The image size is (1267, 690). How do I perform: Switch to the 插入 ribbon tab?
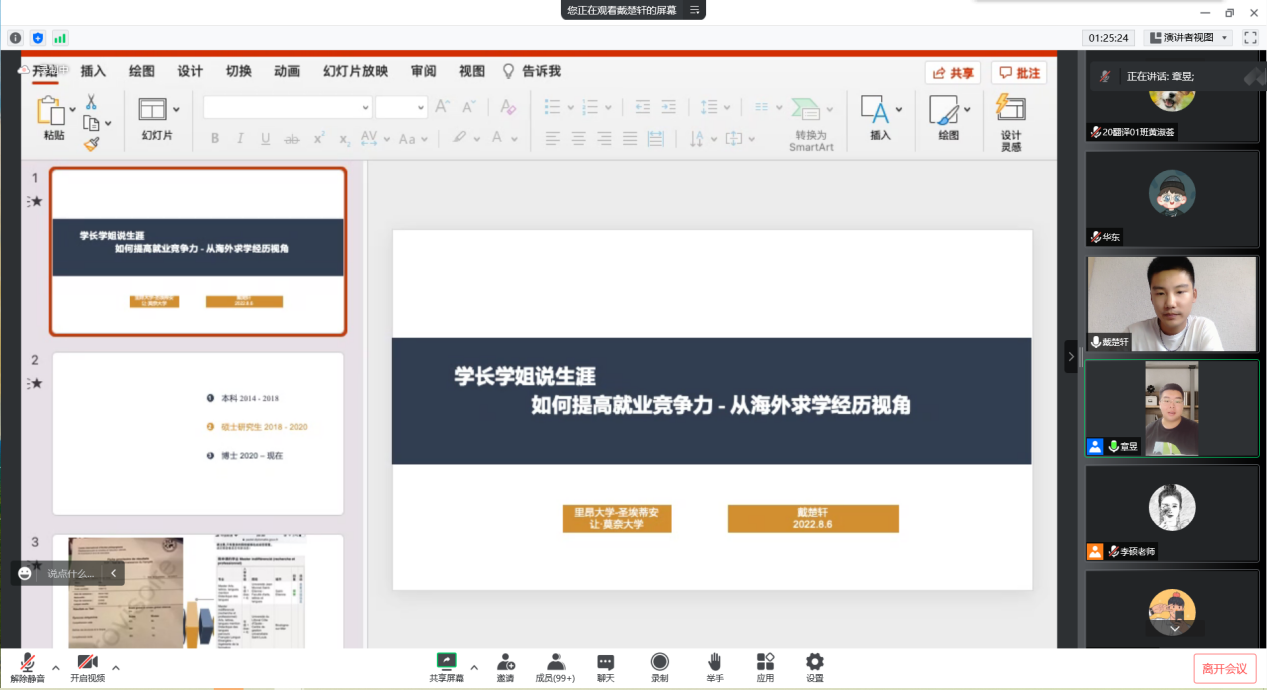click(93, 71)
